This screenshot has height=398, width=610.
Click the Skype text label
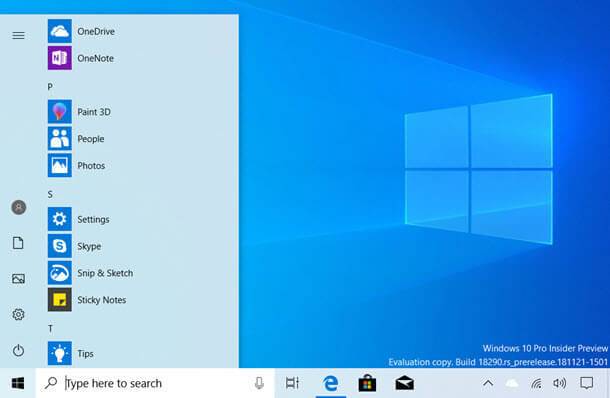point(89,246)
